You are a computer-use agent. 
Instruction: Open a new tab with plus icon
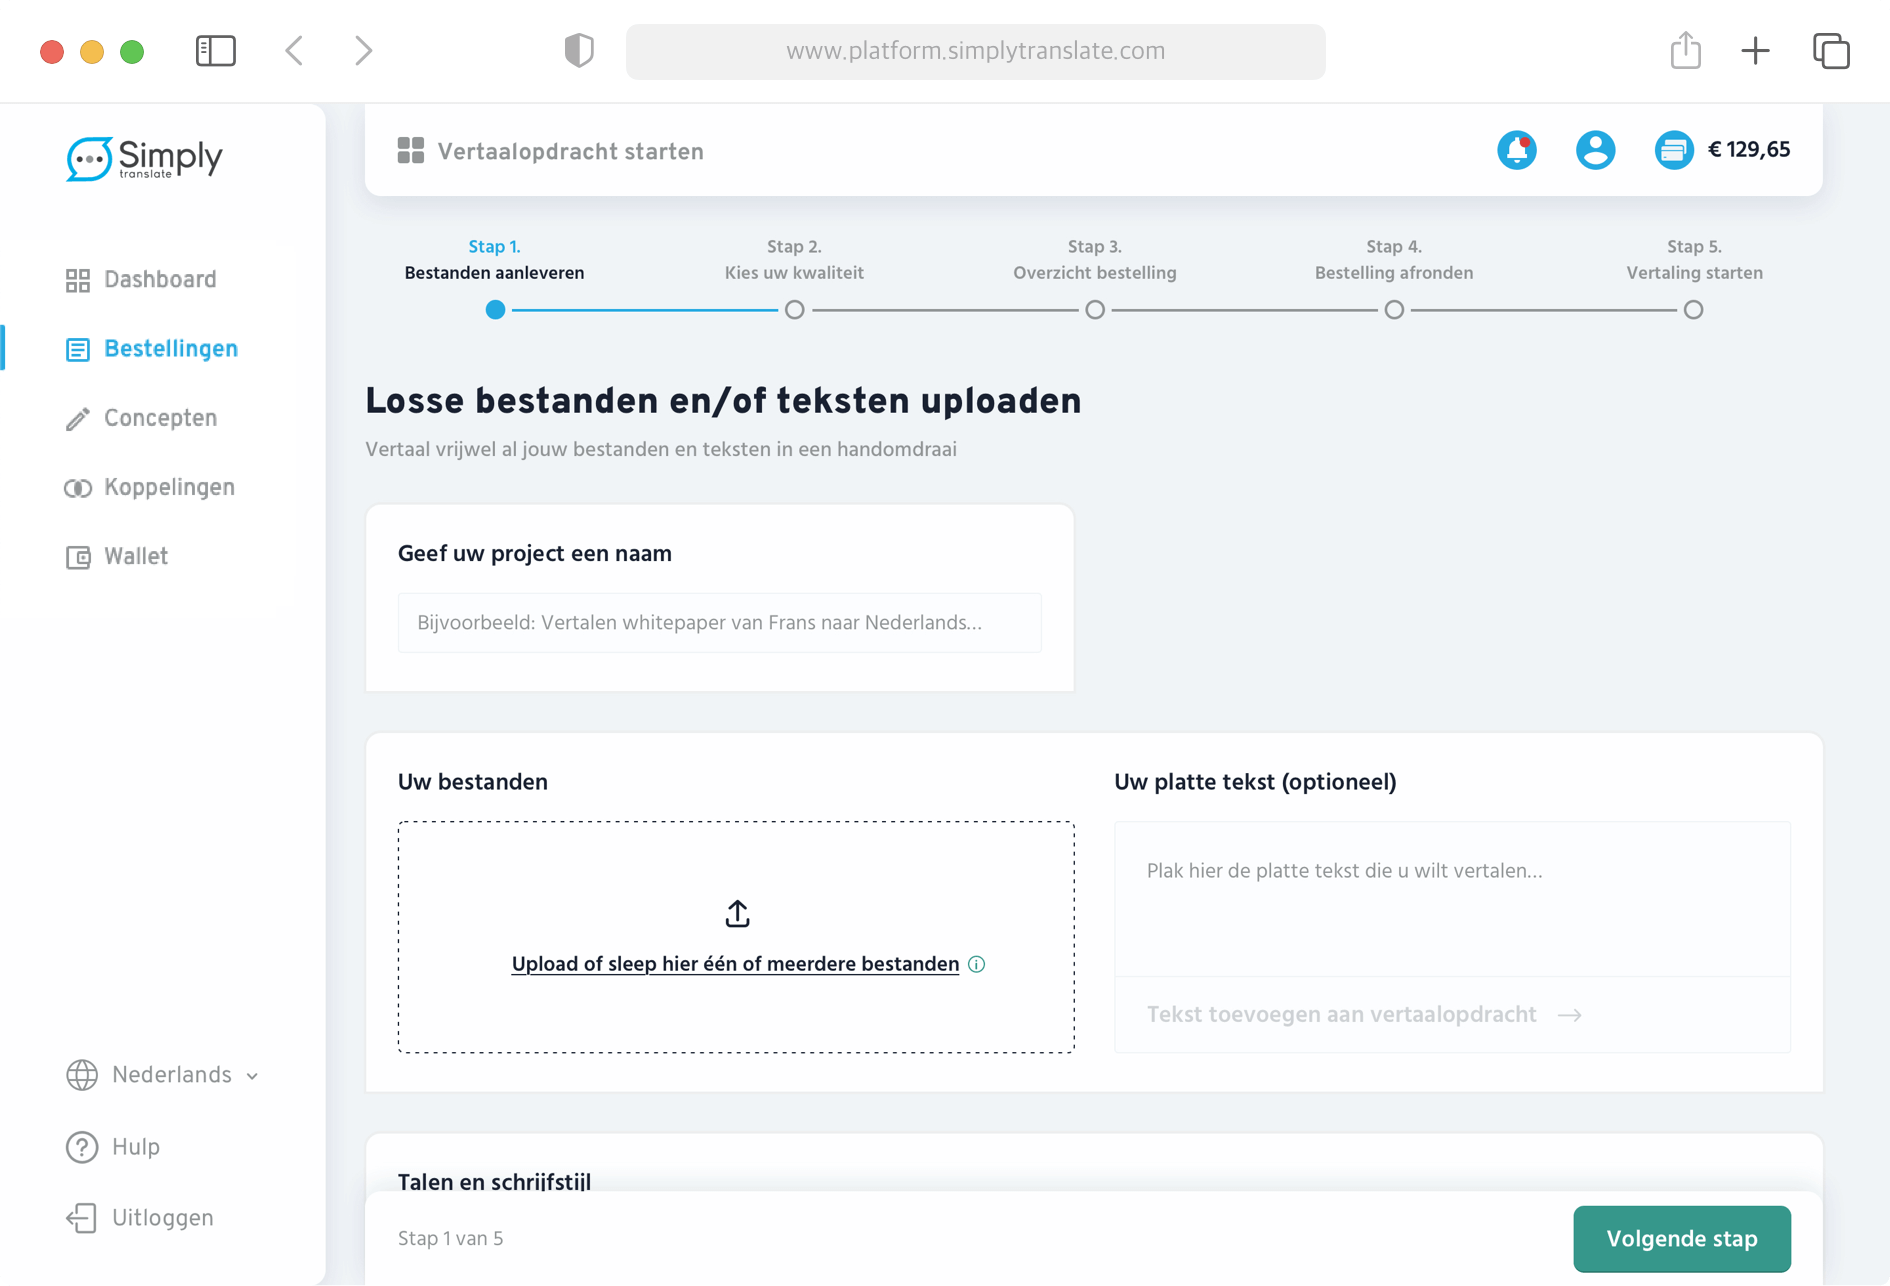pyautogui.click(x=1755, y=51)
